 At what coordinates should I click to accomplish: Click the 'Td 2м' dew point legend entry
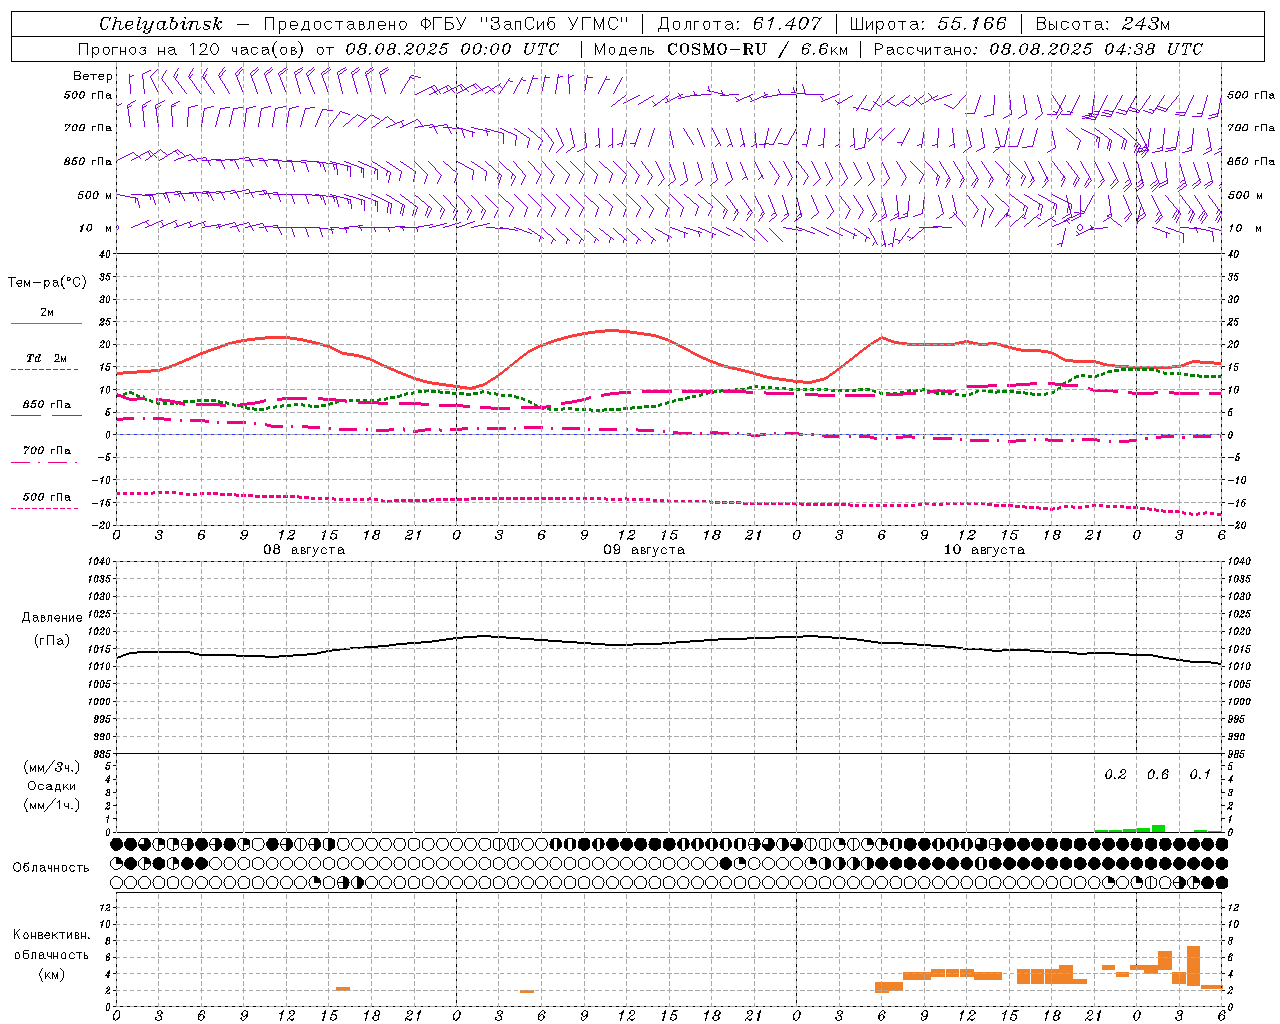pos(46,358)
